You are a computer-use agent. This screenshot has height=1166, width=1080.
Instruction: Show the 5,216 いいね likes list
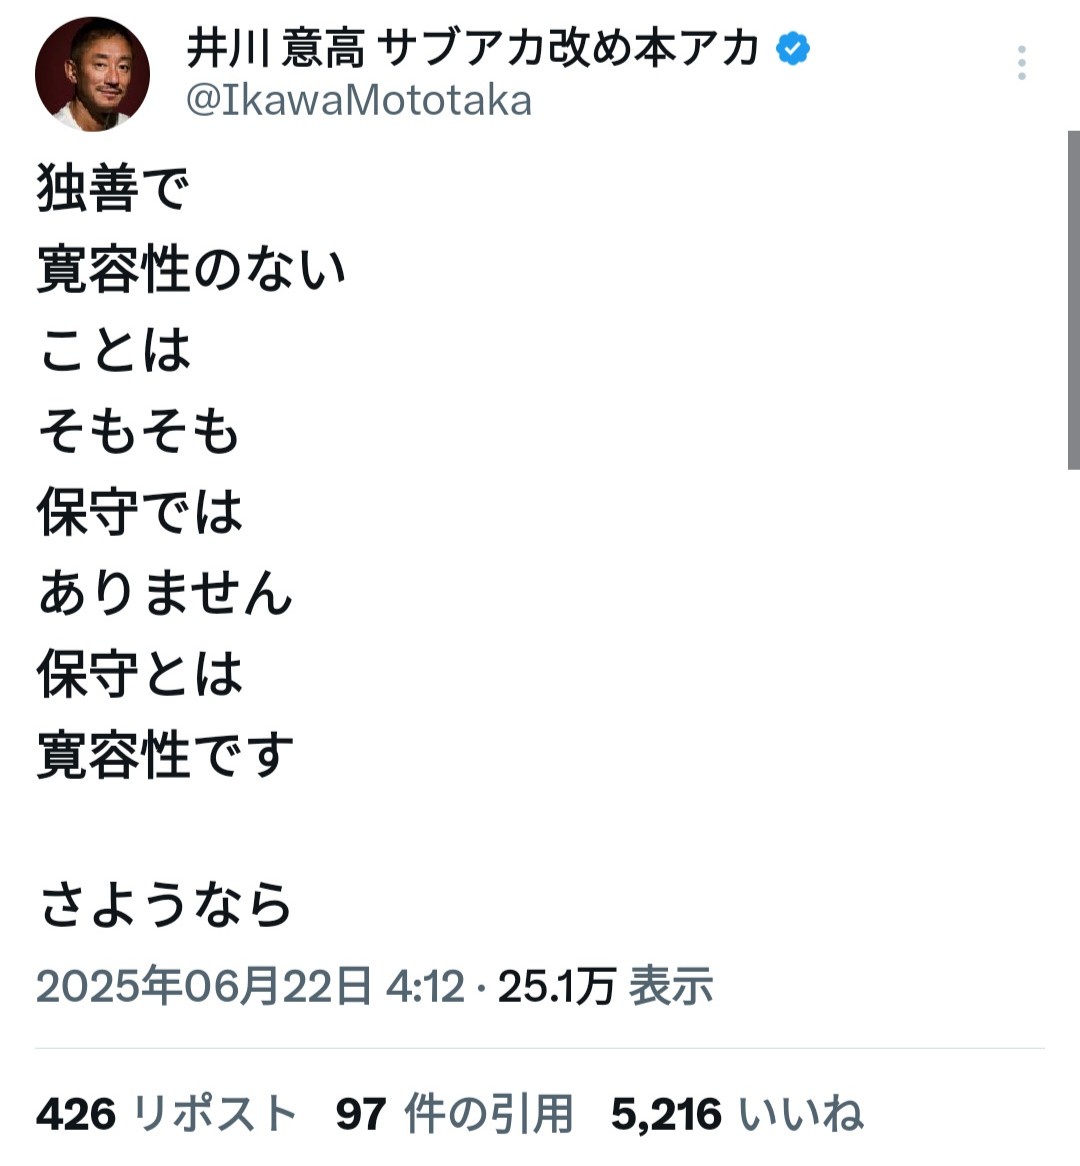click(x=736, y=1114)
